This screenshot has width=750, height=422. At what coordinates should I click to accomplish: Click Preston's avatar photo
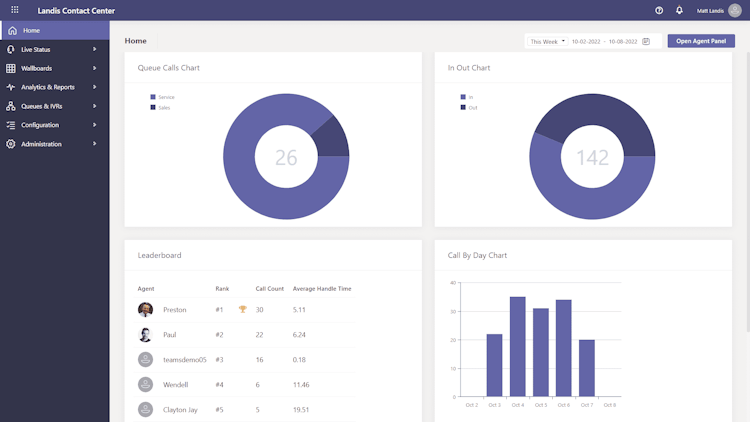coord(145,310)
